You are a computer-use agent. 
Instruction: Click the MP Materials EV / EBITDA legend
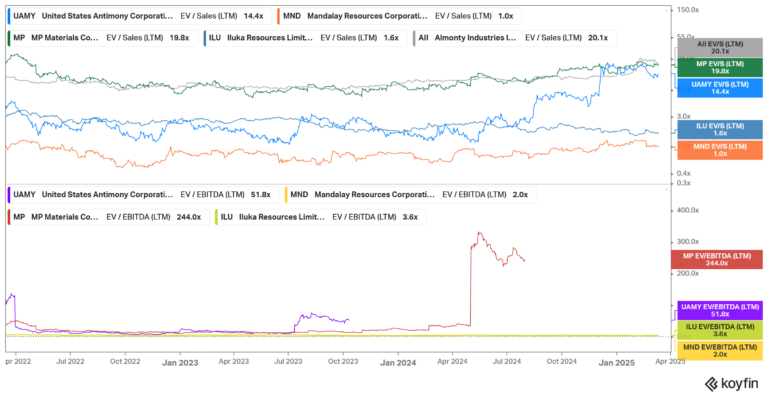pyautogui.click(x=108, y=217)
